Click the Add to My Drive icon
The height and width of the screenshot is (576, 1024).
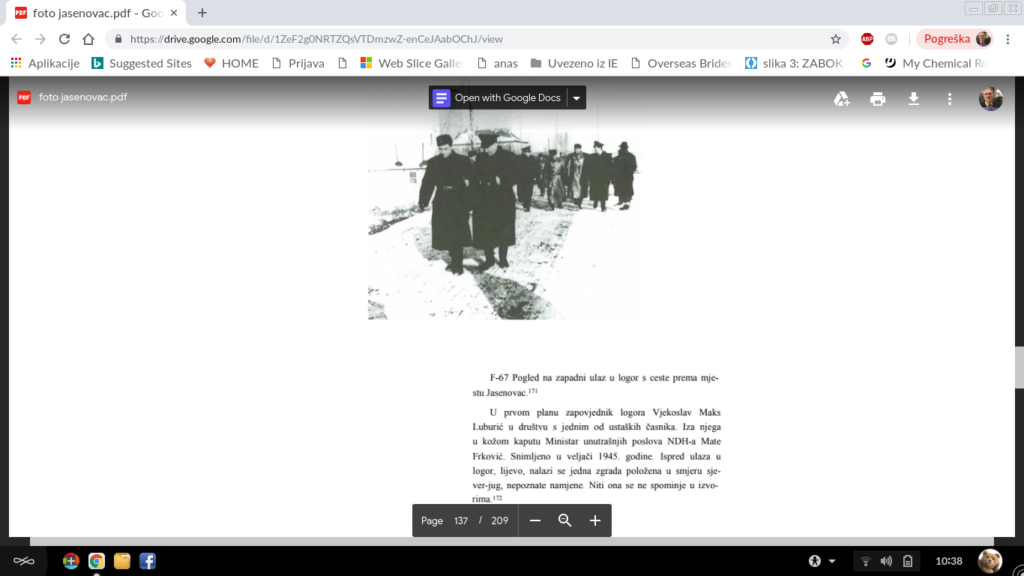tap(842, 98)
